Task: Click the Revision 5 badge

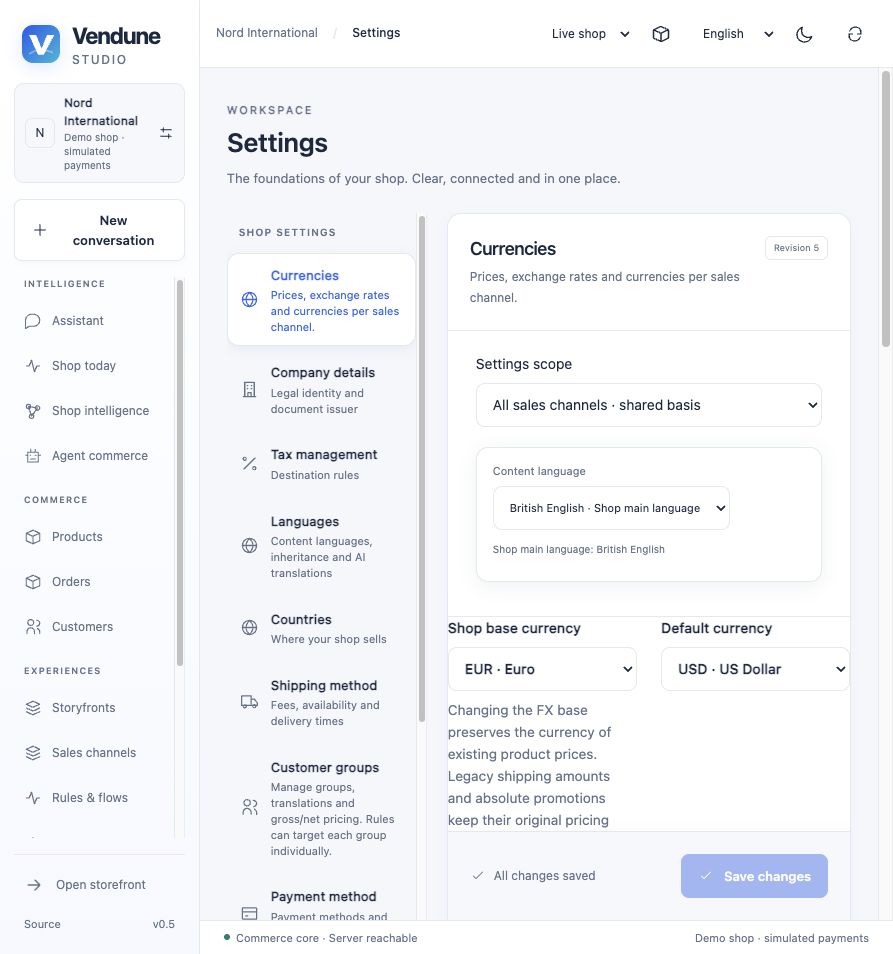Action: point(796,248)
